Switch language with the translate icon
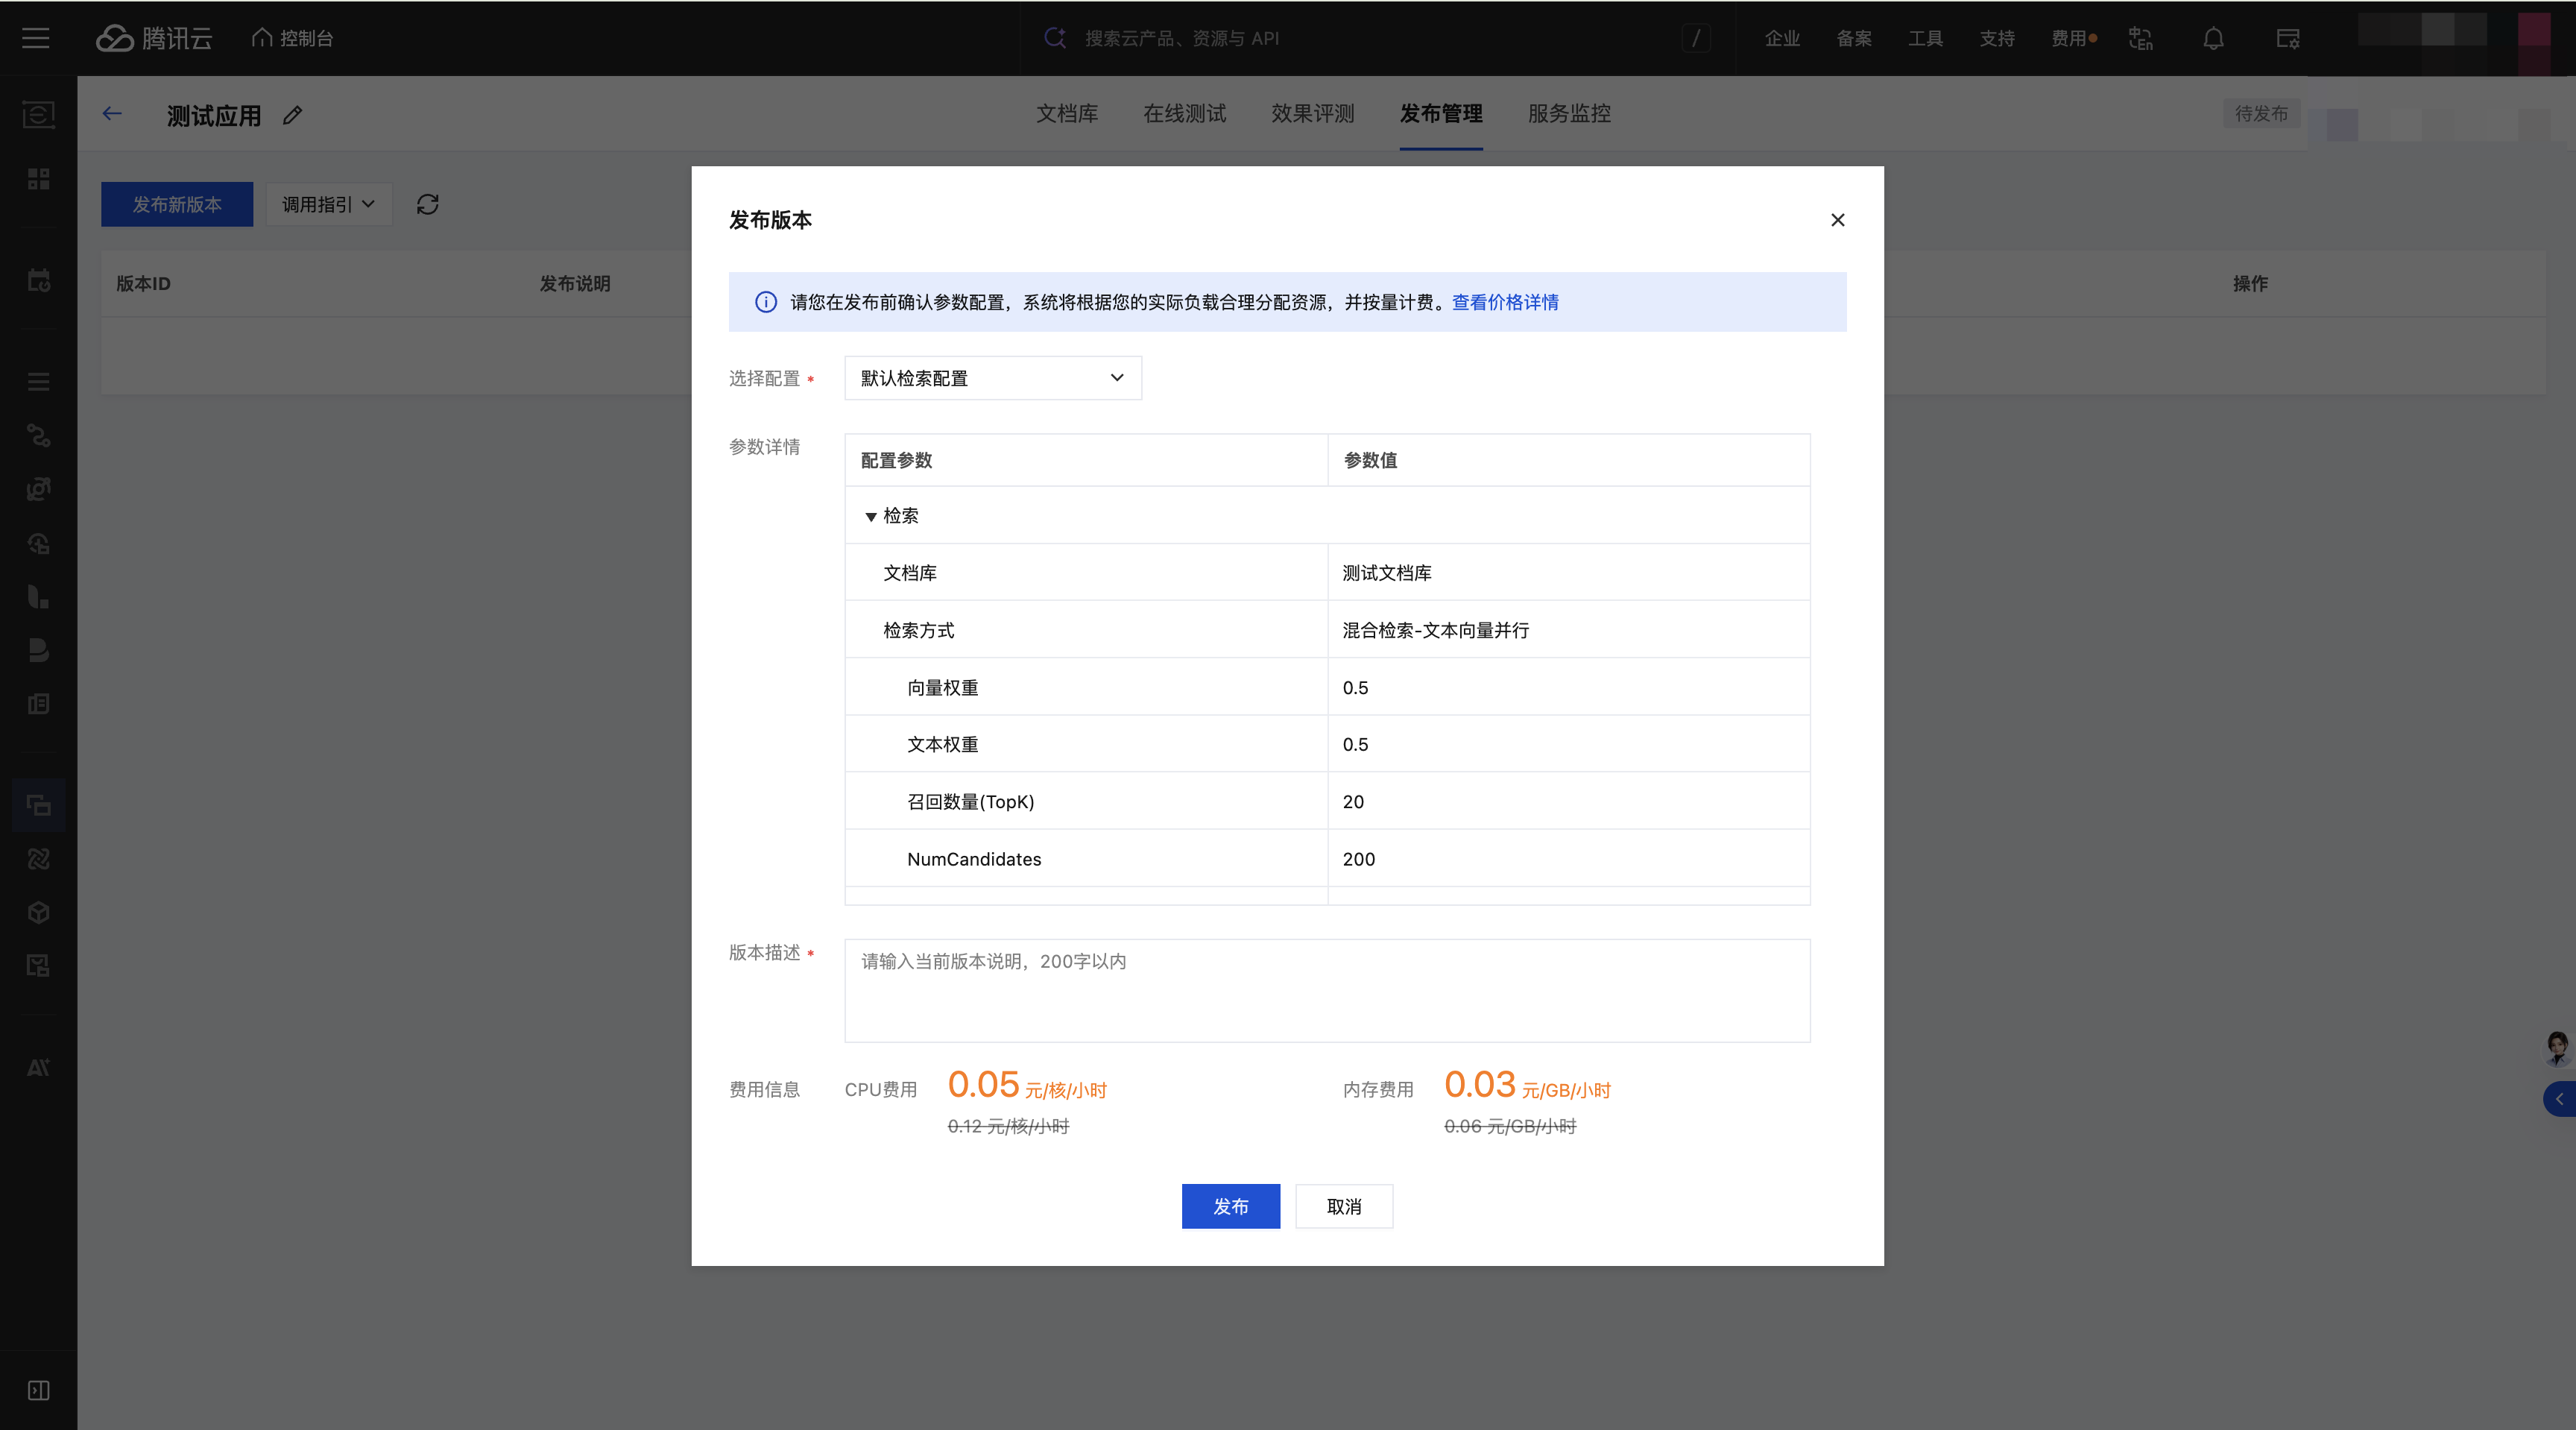Image resolution: width=2576 pixels, height=1430 pixels. pos(2140,38)
